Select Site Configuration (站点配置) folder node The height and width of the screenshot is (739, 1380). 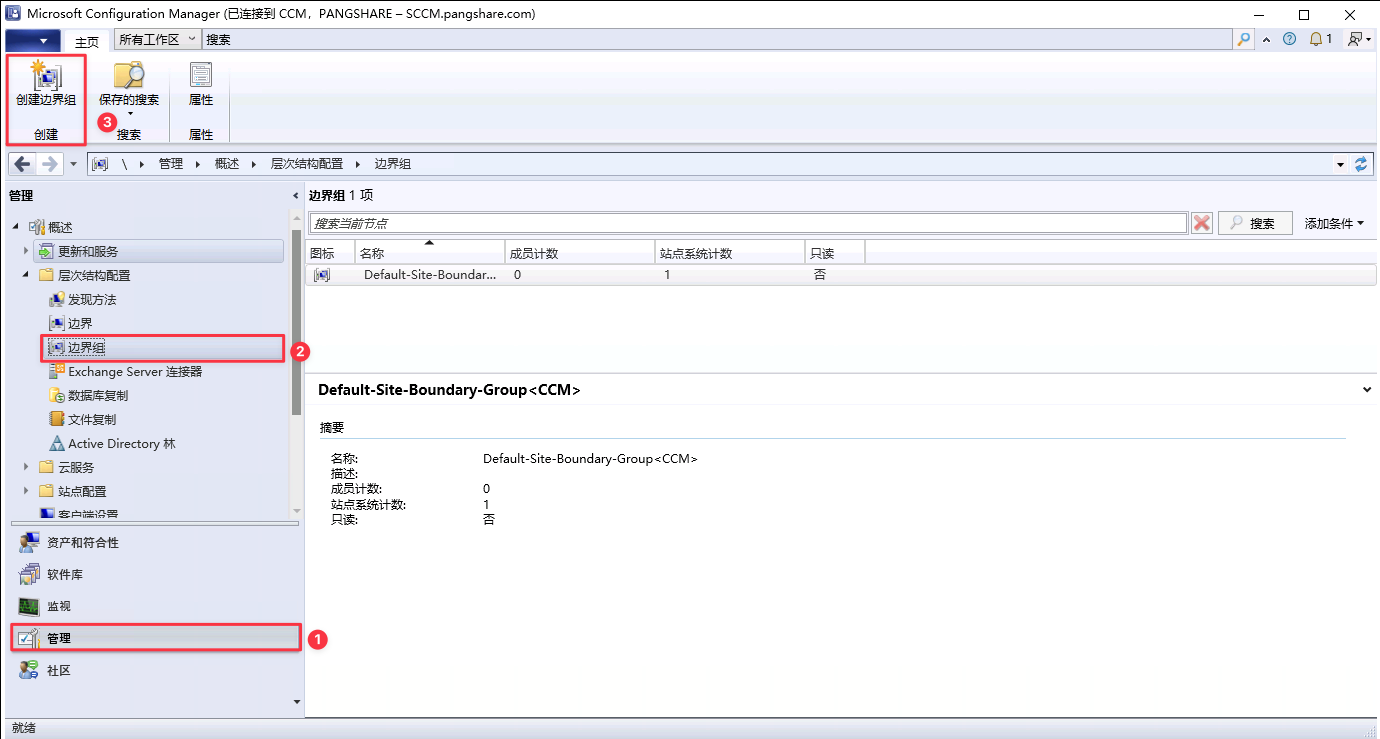pos(82,491)
